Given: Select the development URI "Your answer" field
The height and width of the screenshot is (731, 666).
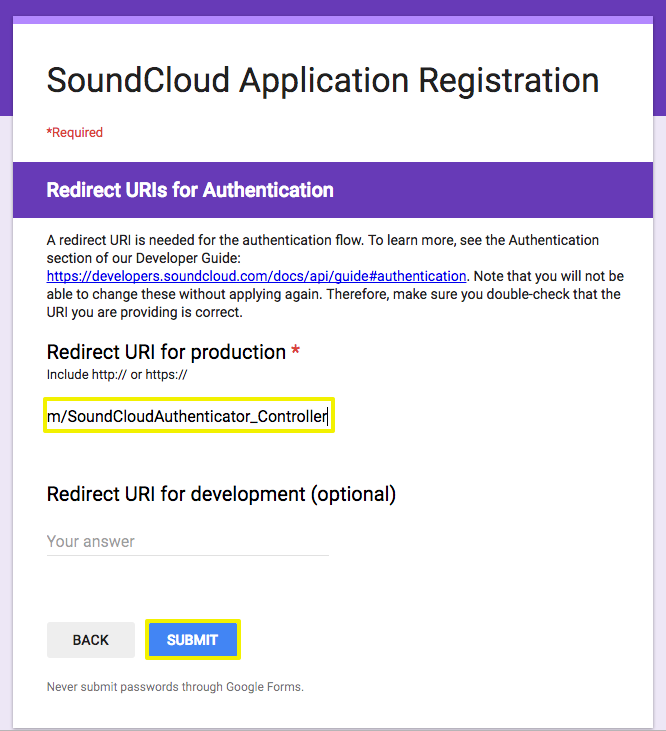Looking at the screenshot, I should click(x=188, y=542).
